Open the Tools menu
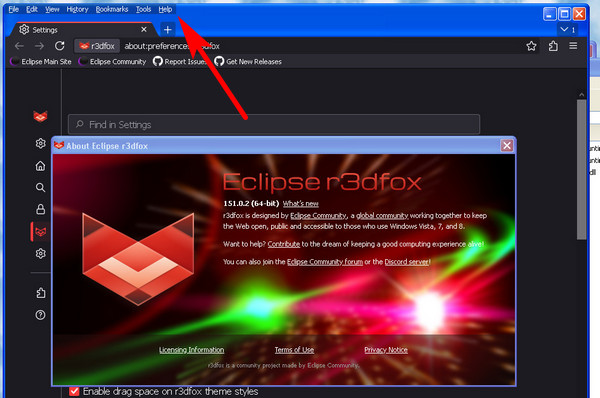The width and height of the screenshot is (600, 398). (x=143, y=9)
